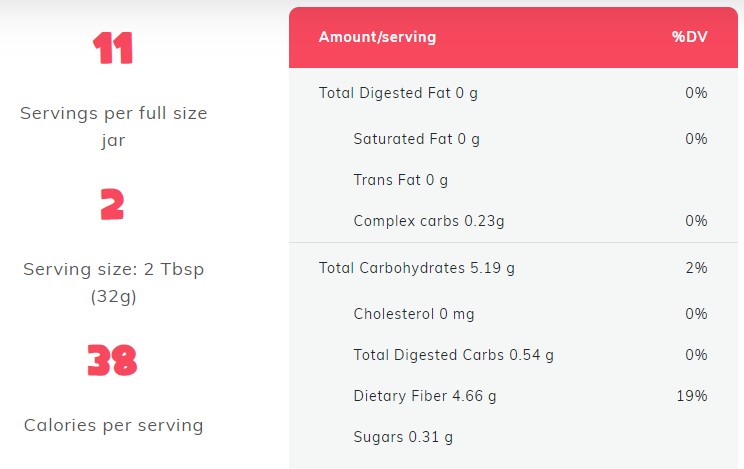Click the red number 38 calories
This screenshot has height=469, width=744.
[x=113, y=360]
